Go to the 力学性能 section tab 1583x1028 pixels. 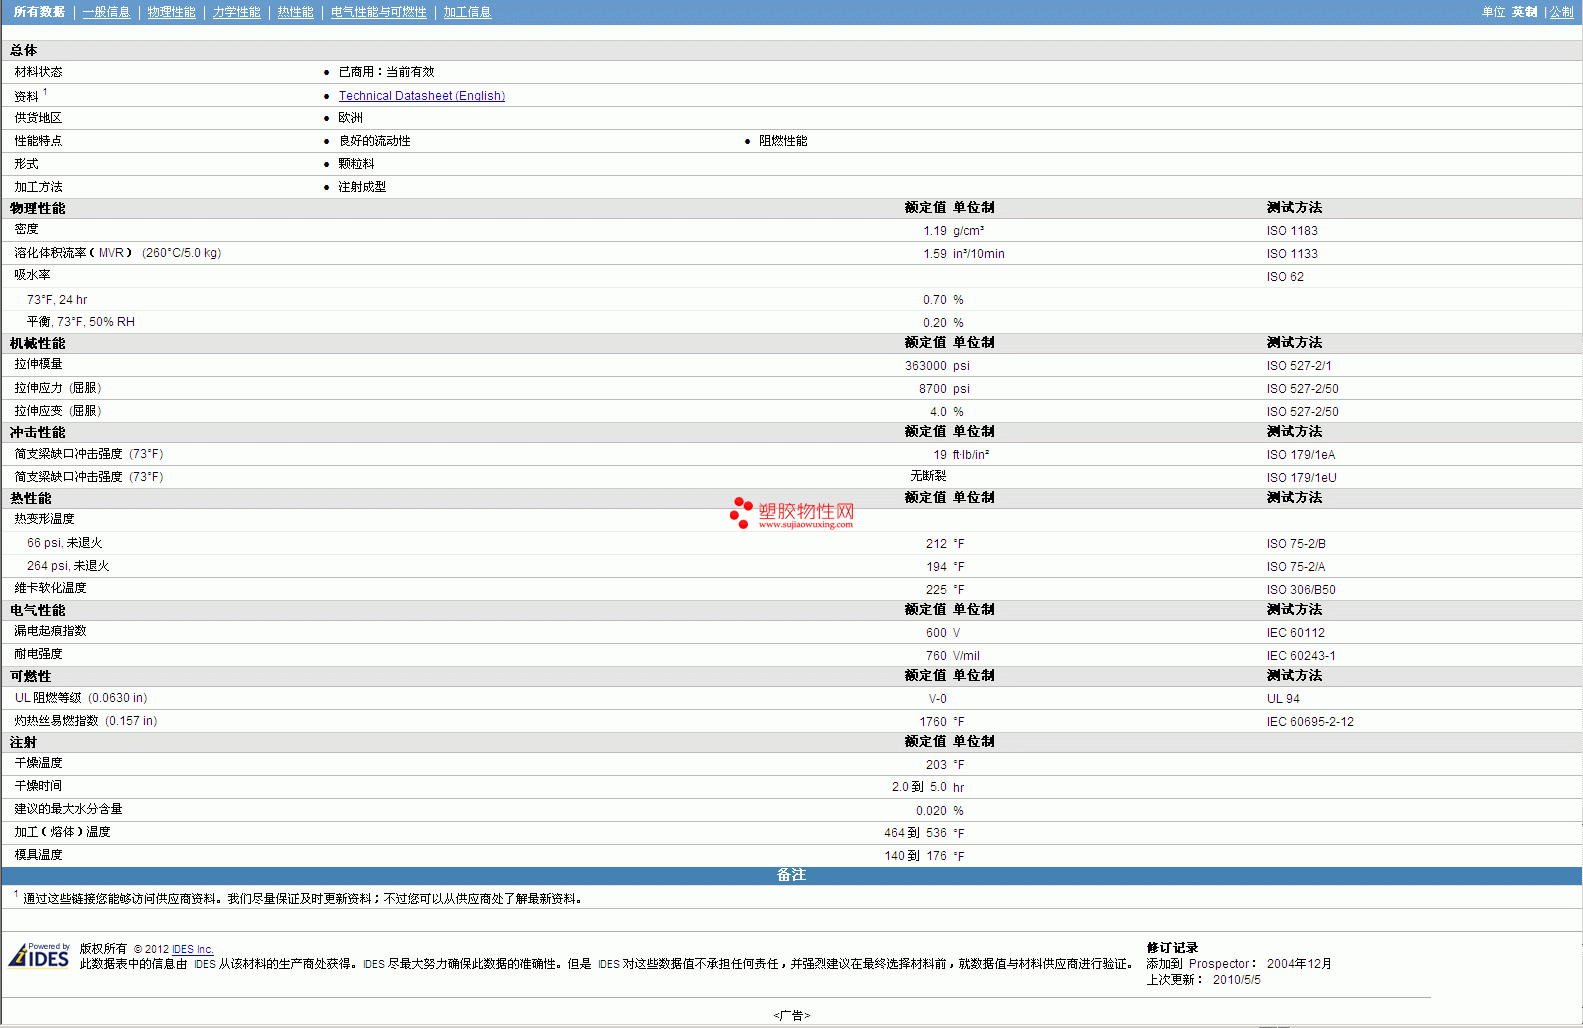pos(236,12)
